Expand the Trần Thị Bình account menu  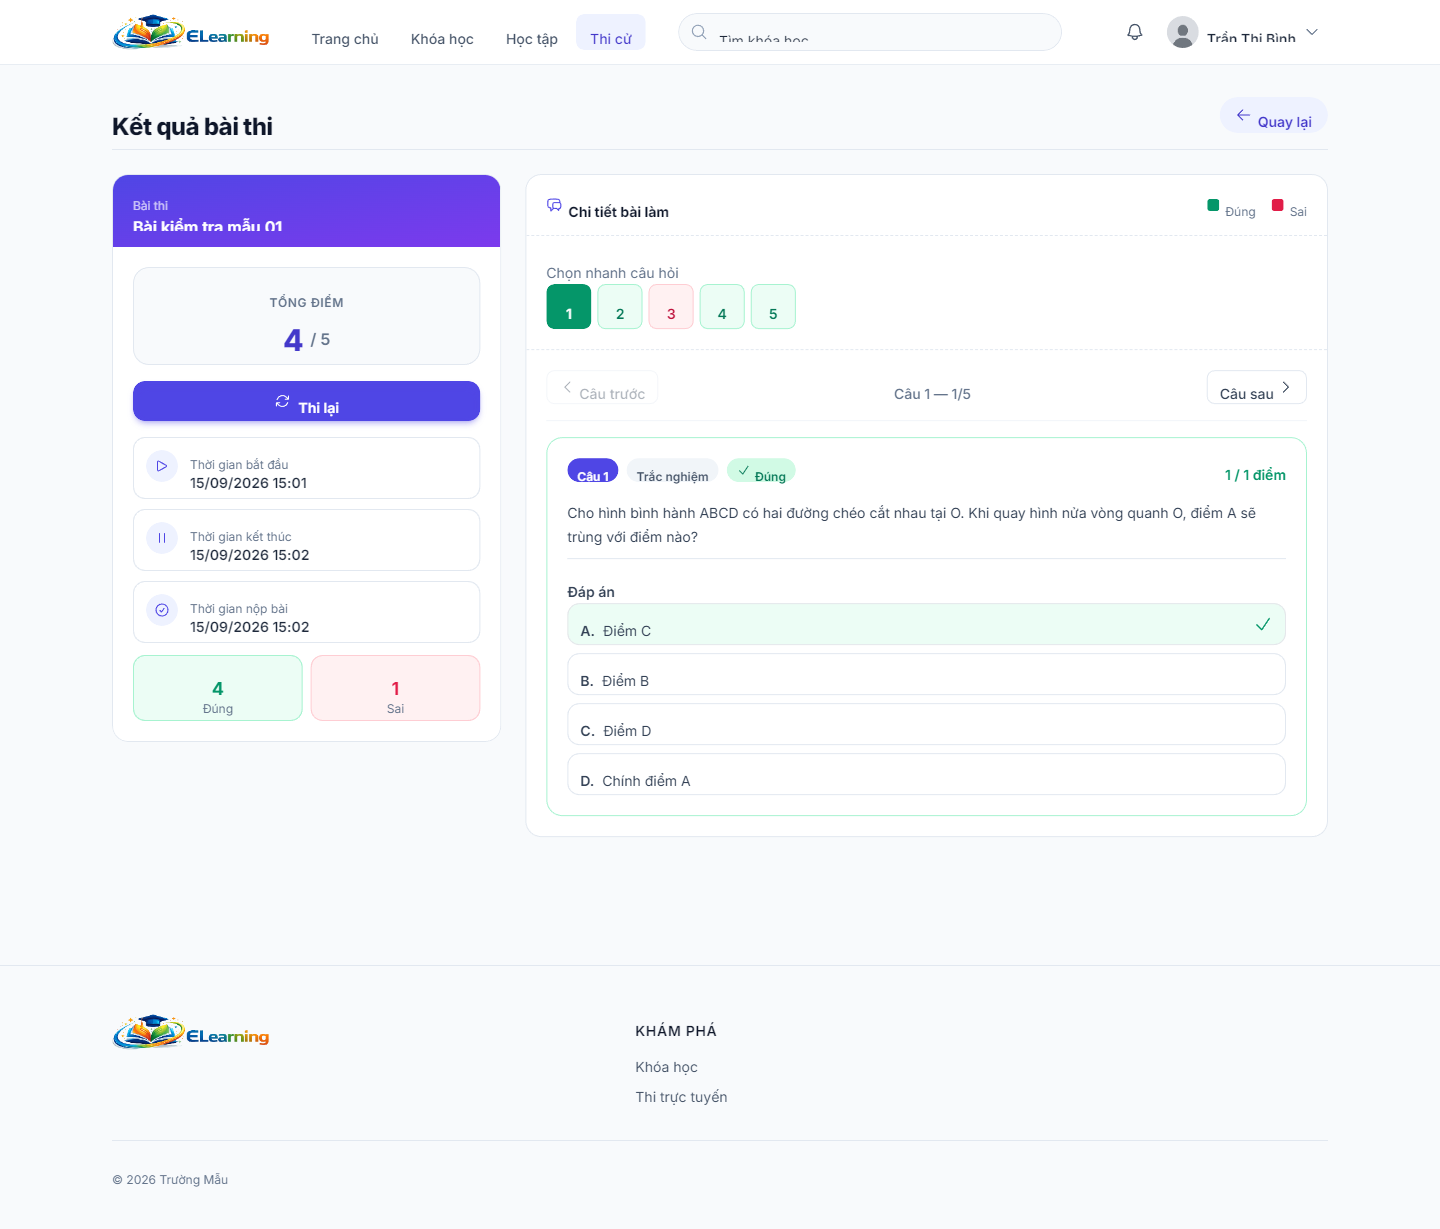click(x=1243, y=32)
